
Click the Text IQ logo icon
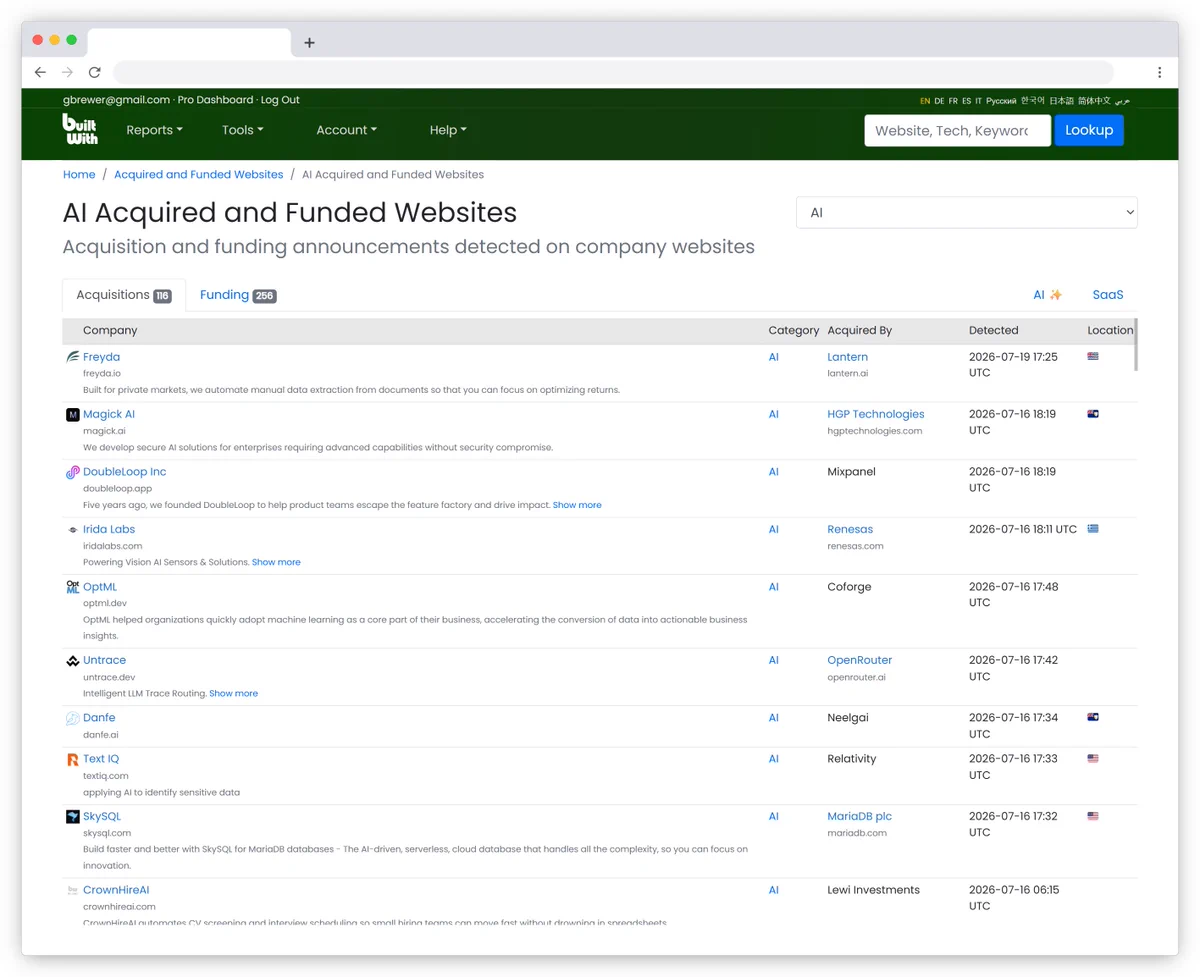point(72,759)
